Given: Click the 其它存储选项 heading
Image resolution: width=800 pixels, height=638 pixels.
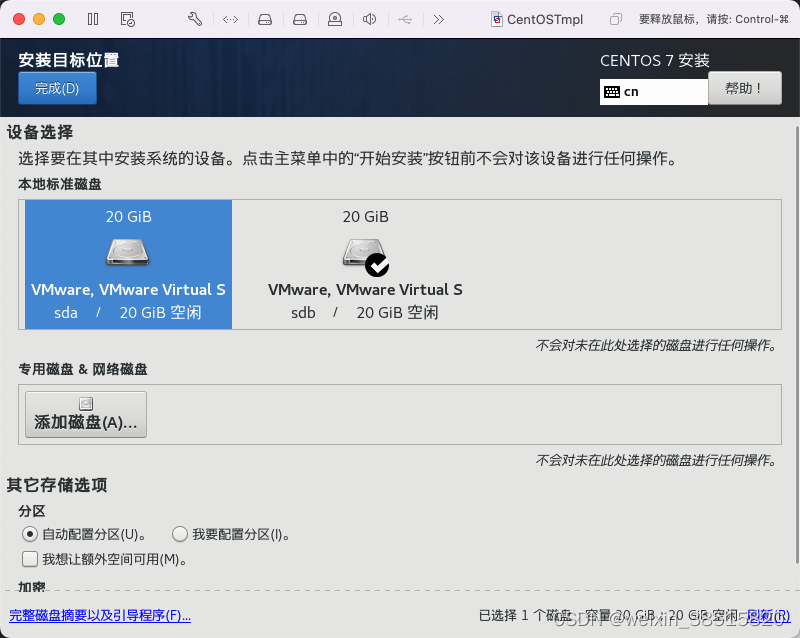Looking at the screenshot, I should click(57, 485).
